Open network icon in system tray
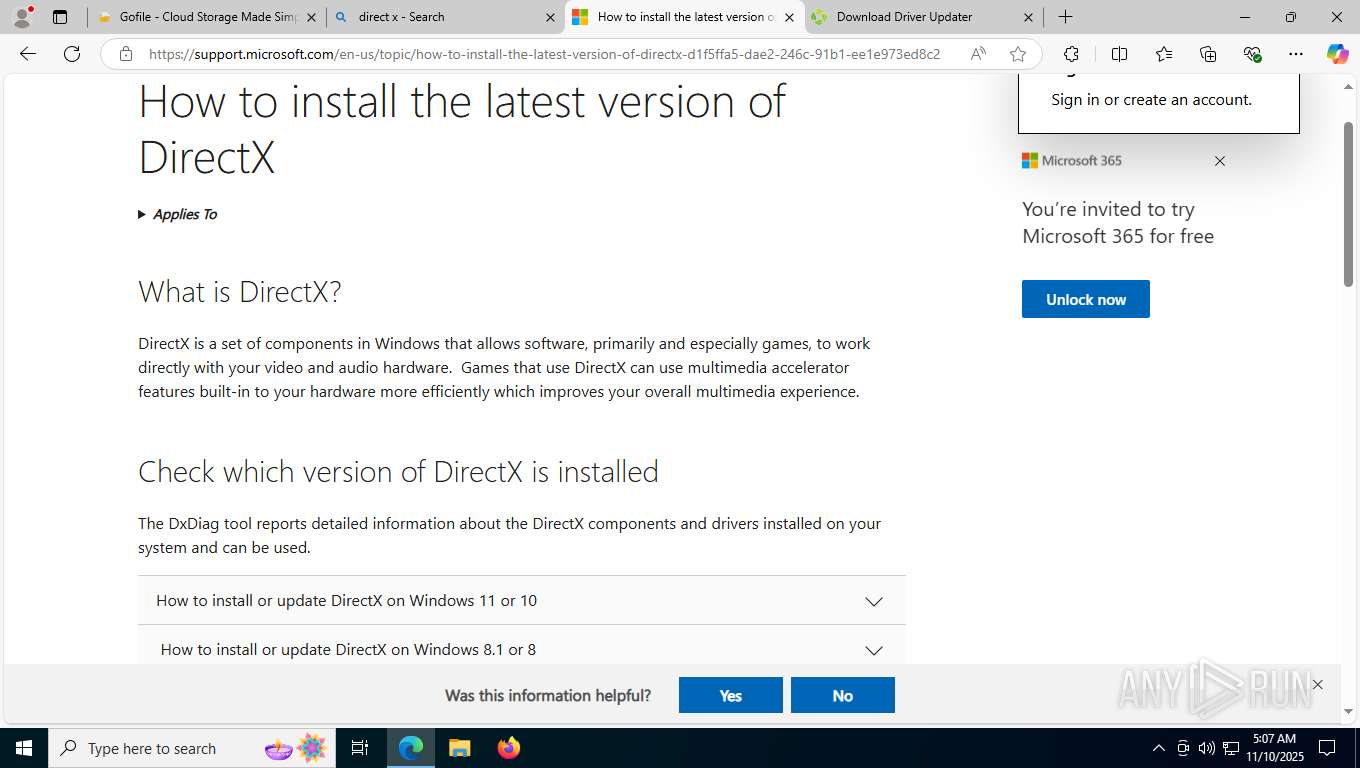This screenshot has height=768, width=1360. (x=1232, y=748)
